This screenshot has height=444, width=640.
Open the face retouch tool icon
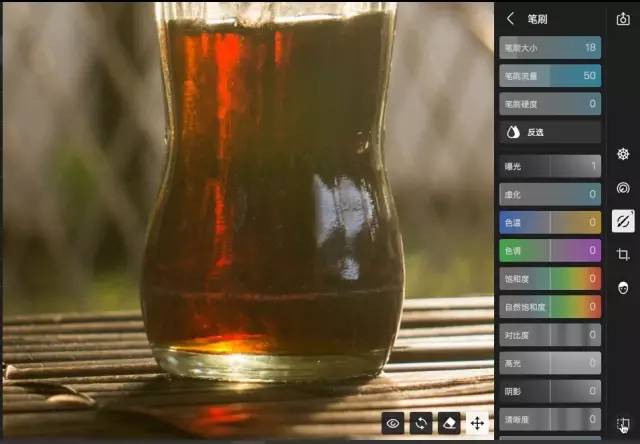click(623, 288)
